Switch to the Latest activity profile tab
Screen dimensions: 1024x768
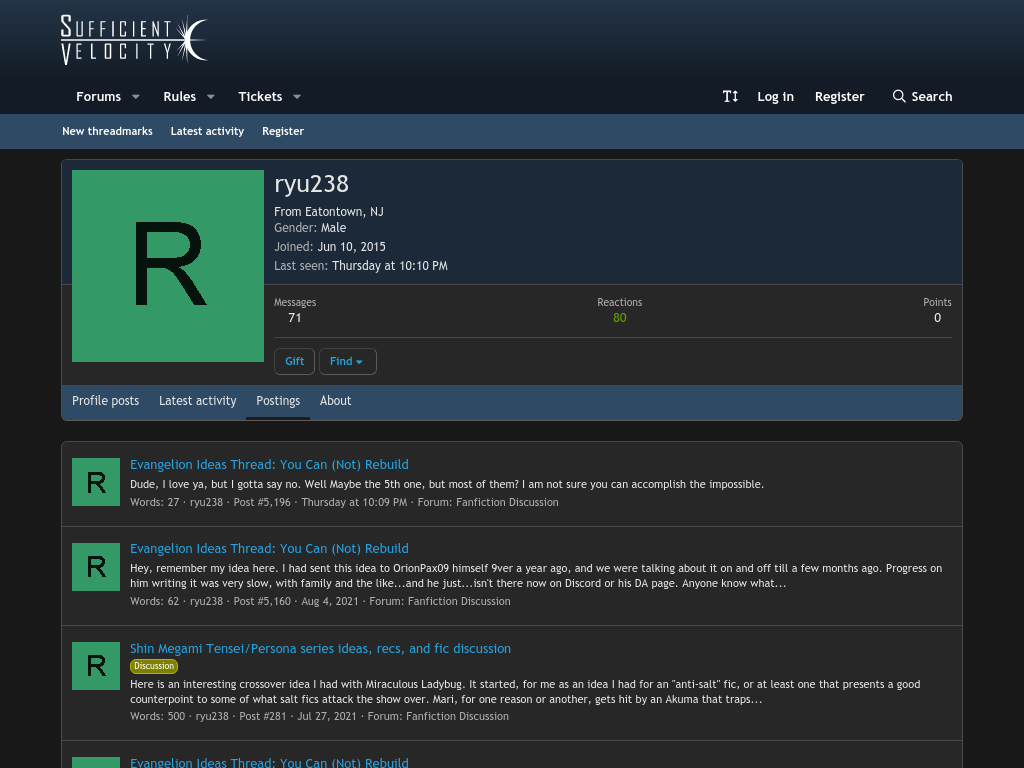click(197, 401)
